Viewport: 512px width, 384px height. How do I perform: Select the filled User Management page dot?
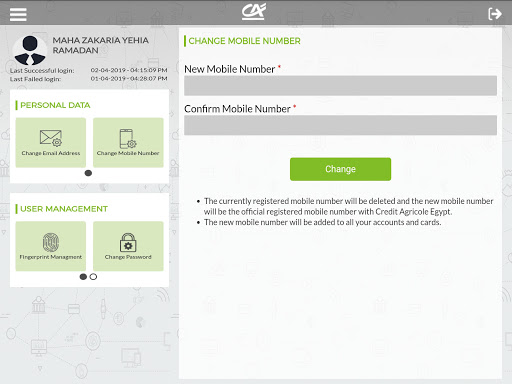click(83, 277)
